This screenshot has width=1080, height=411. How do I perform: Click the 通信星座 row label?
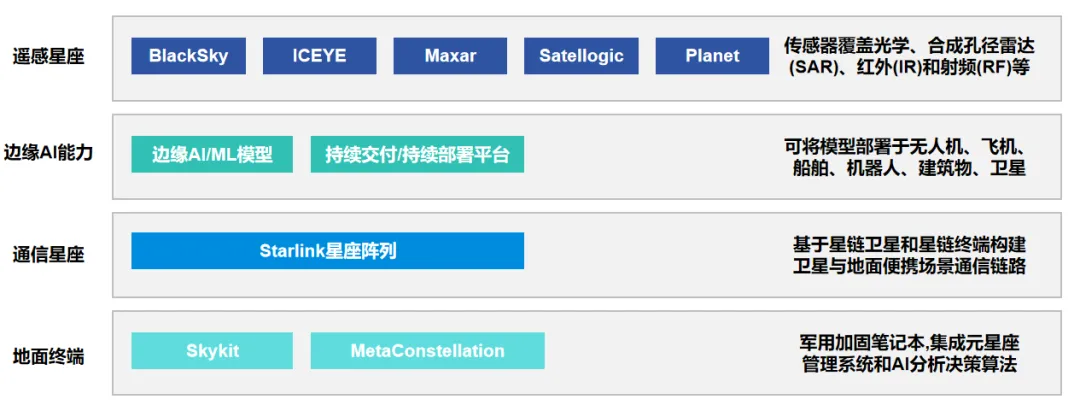[48, 254]
